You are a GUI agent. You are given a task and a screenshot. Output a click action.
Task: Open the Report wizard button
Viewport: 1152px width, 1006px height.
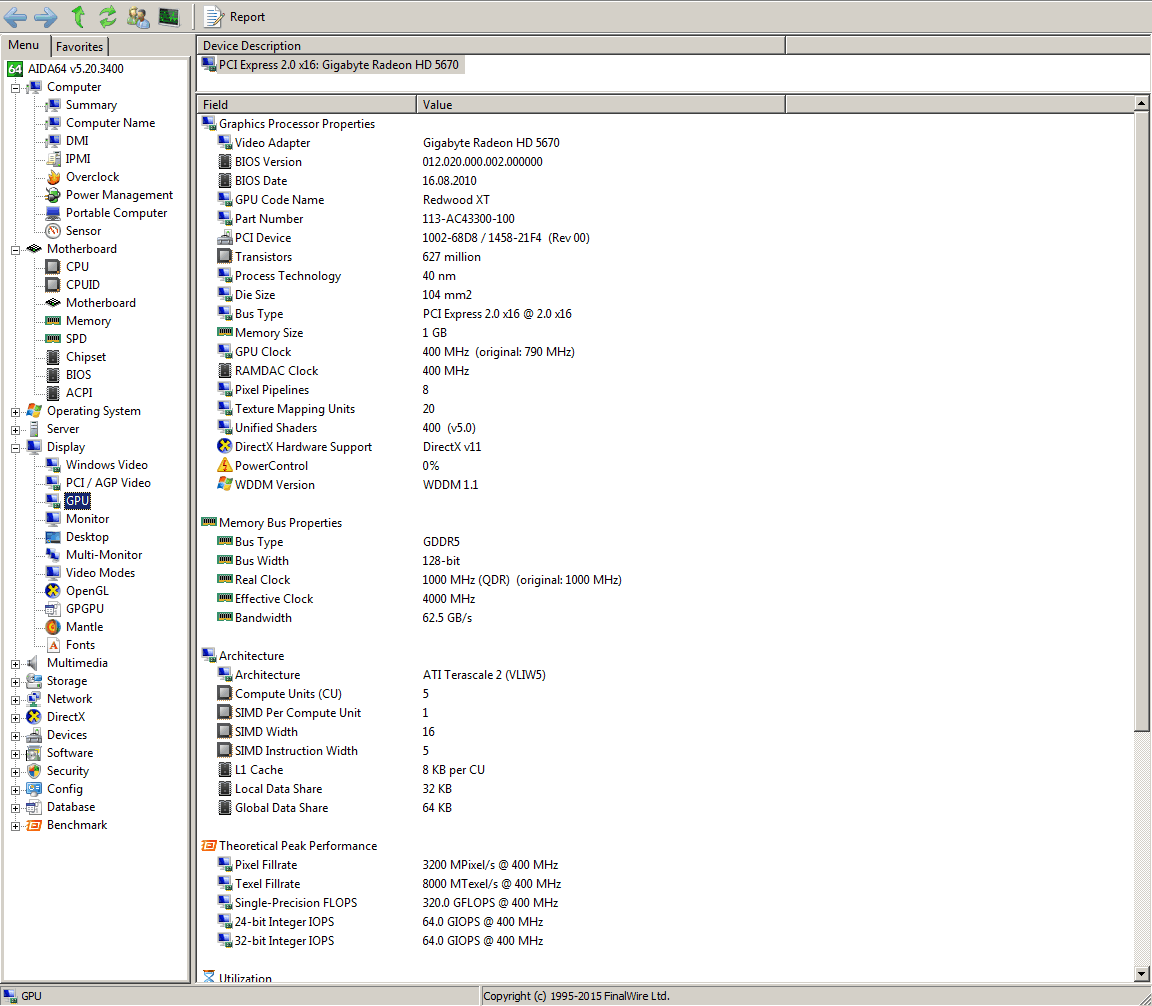click(x=235, y=16)
